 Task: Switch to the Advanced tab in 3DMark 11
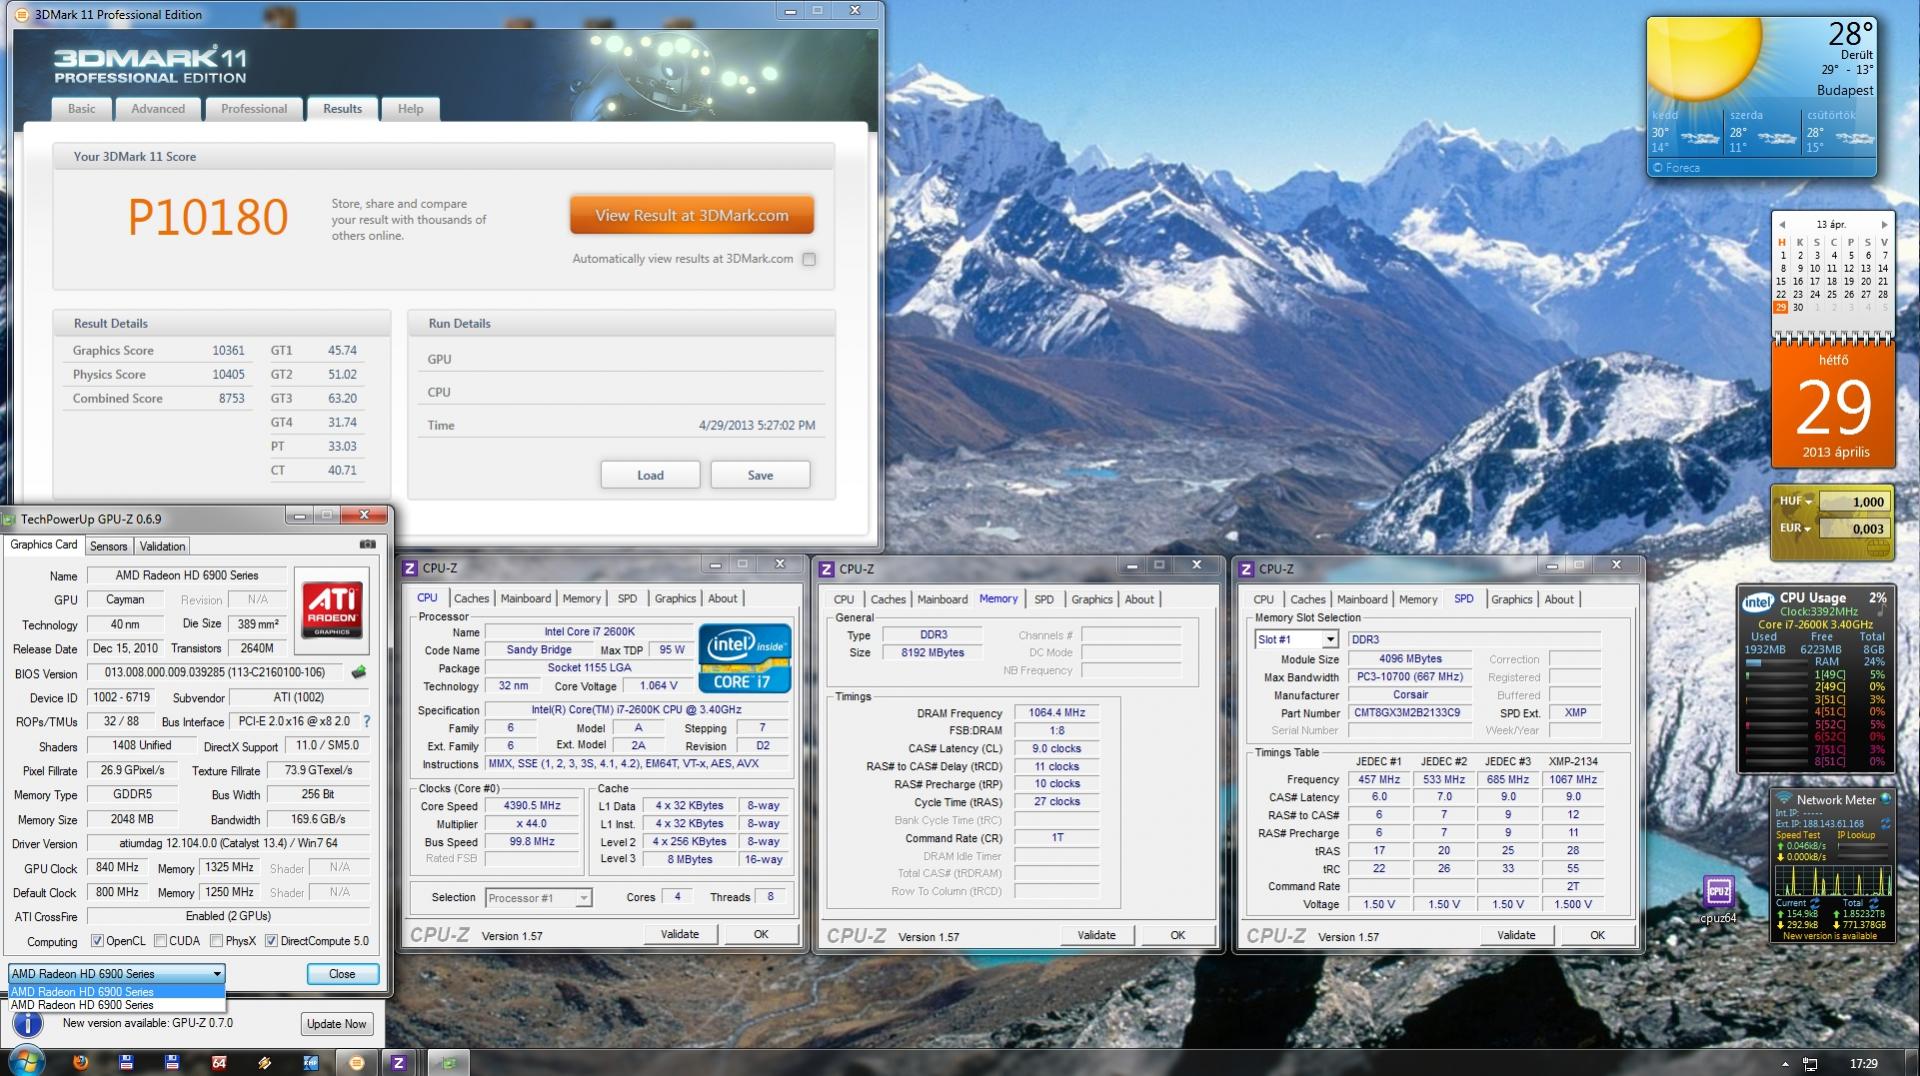point(158,109)
